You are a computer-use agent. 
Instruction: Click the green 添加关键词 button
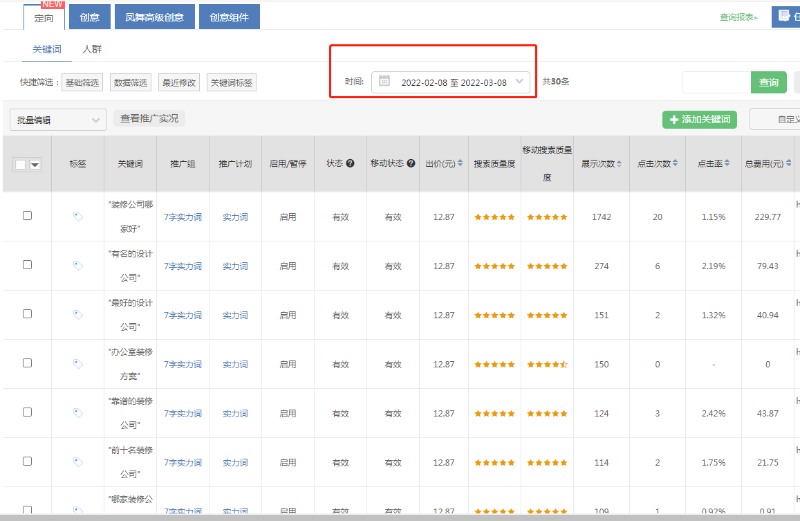point(699,120)
